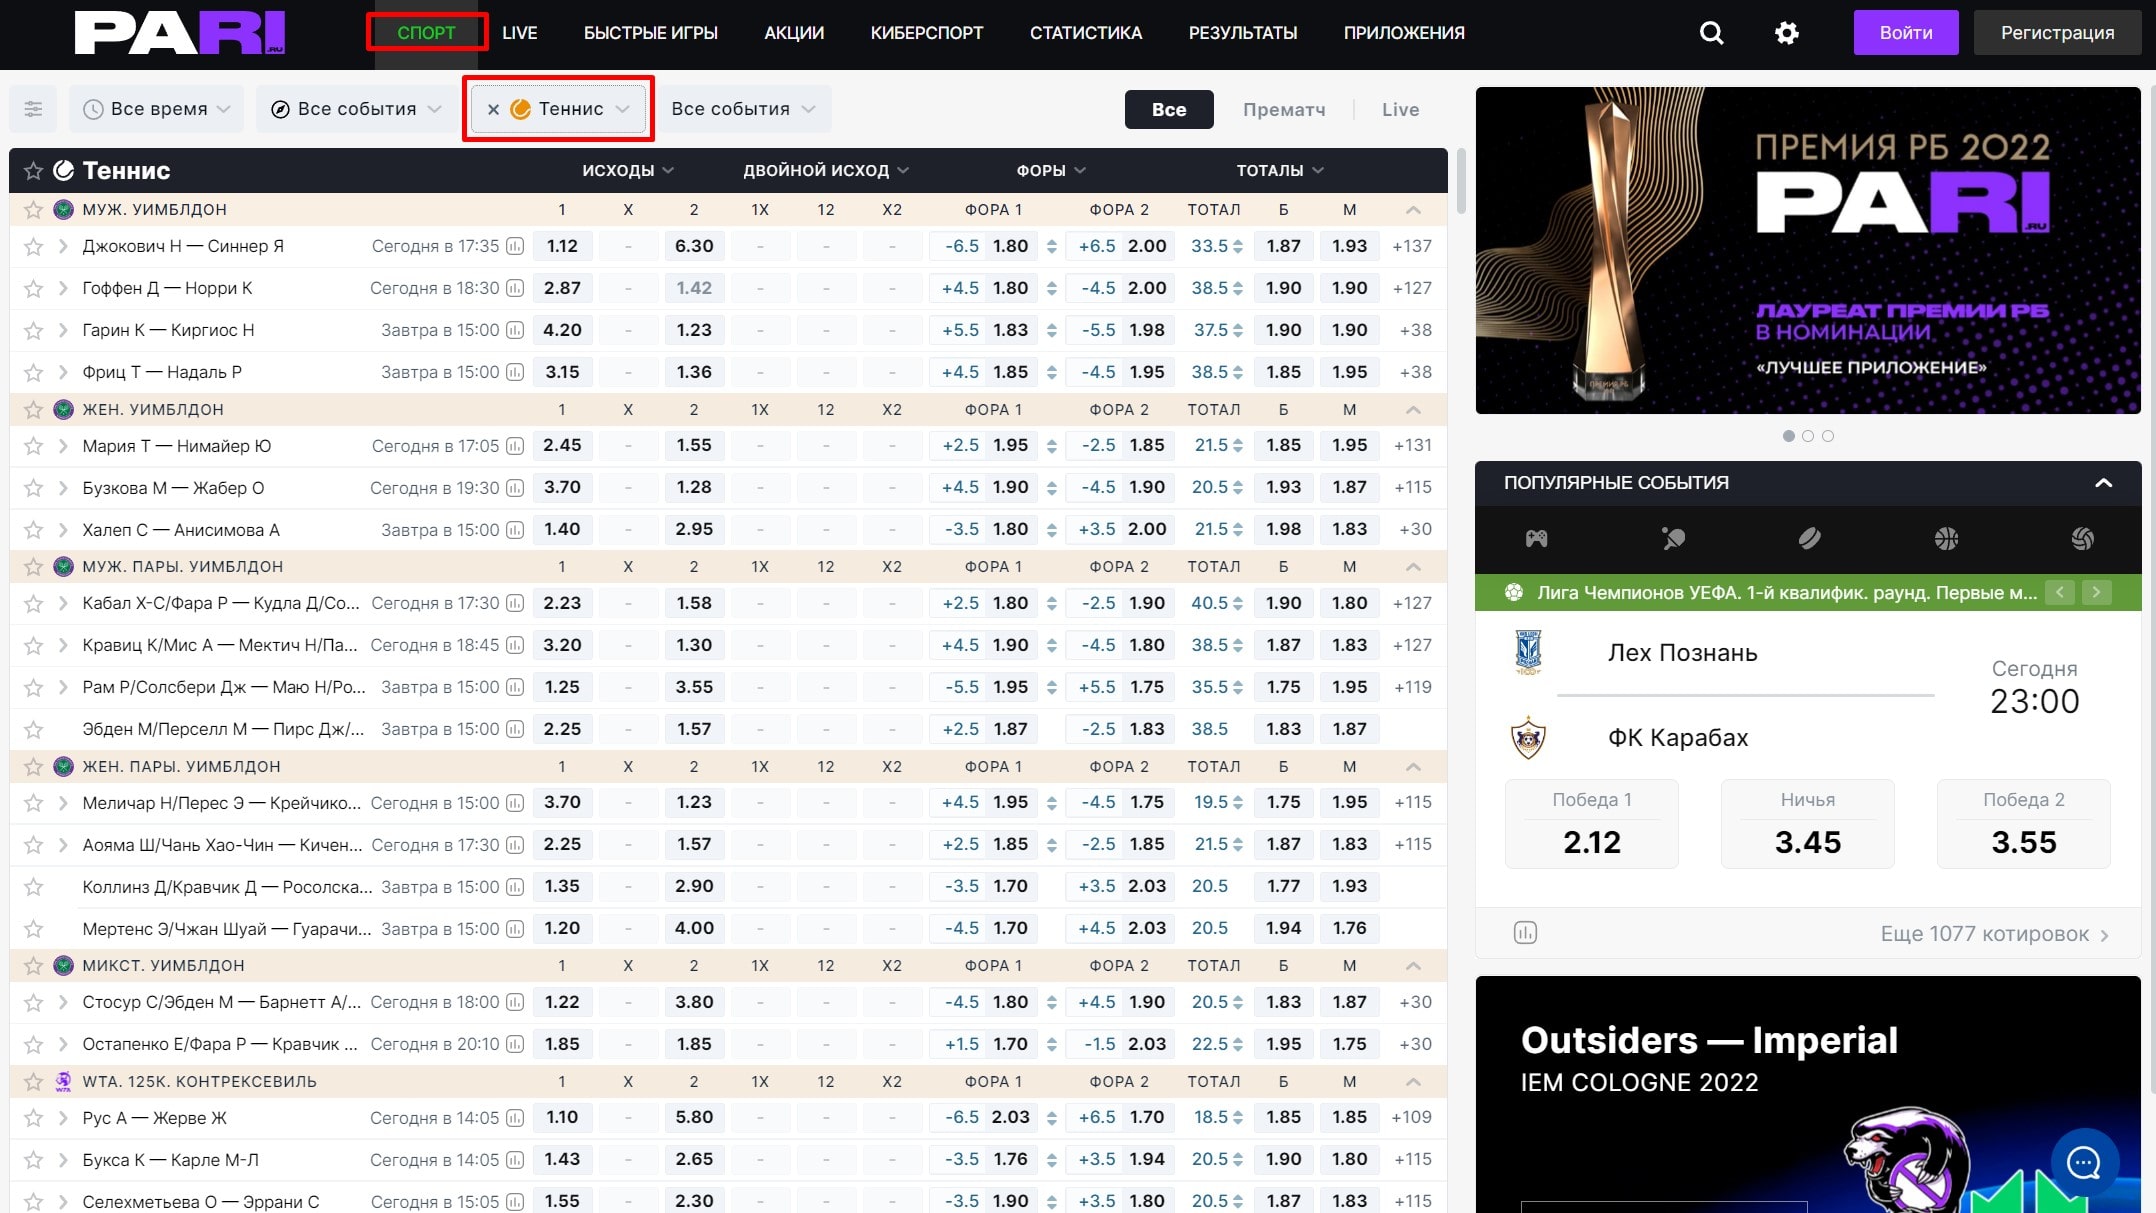Open Еще 1077 котировок link
The width and height of the screenshot is (2156, 1213).
[x=1993, y=934]
